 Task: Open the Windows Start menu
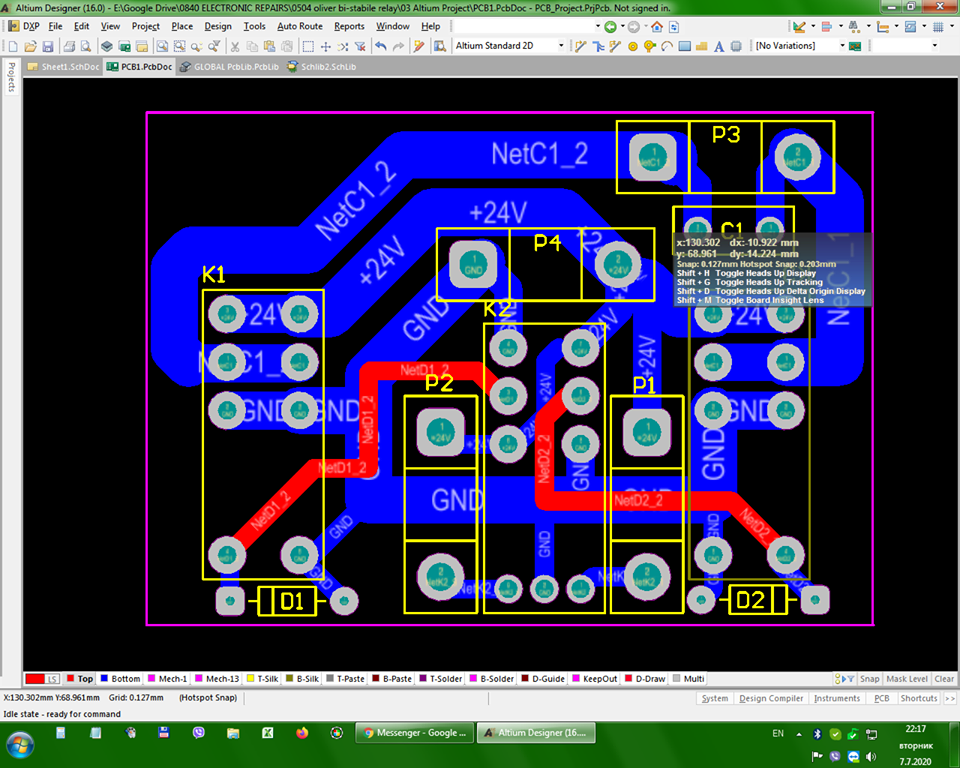coord(19,745)
